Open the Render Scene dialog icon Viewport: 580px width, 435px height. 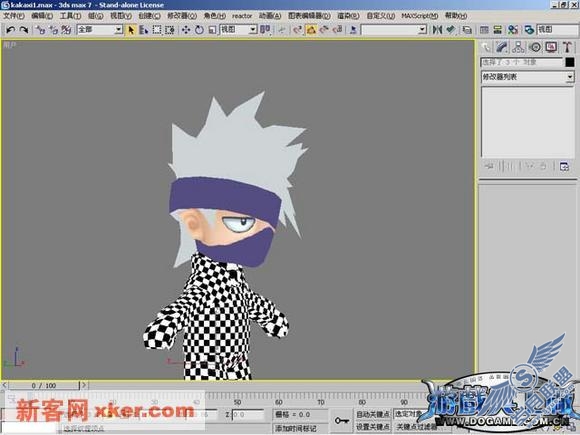pyautogui.click(x=529, y=30)
